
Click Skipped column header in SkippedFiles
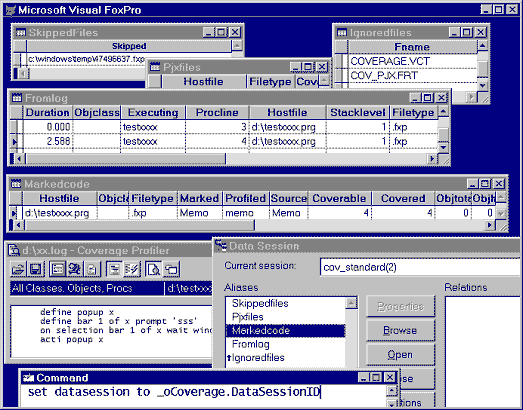click(129, 46)
